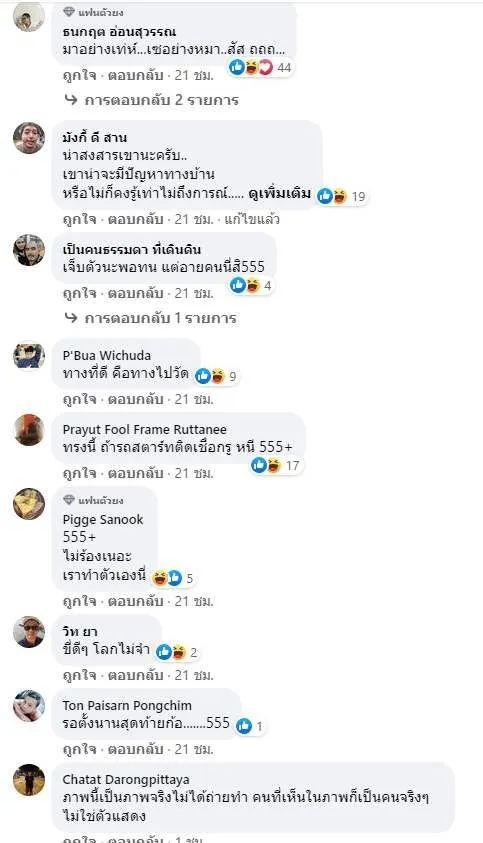The width and height of the screenshot is (483, 843).
Task: Reply to Prayut Fool Frame Ruttanee's comment
Action: tap(135, 474)
